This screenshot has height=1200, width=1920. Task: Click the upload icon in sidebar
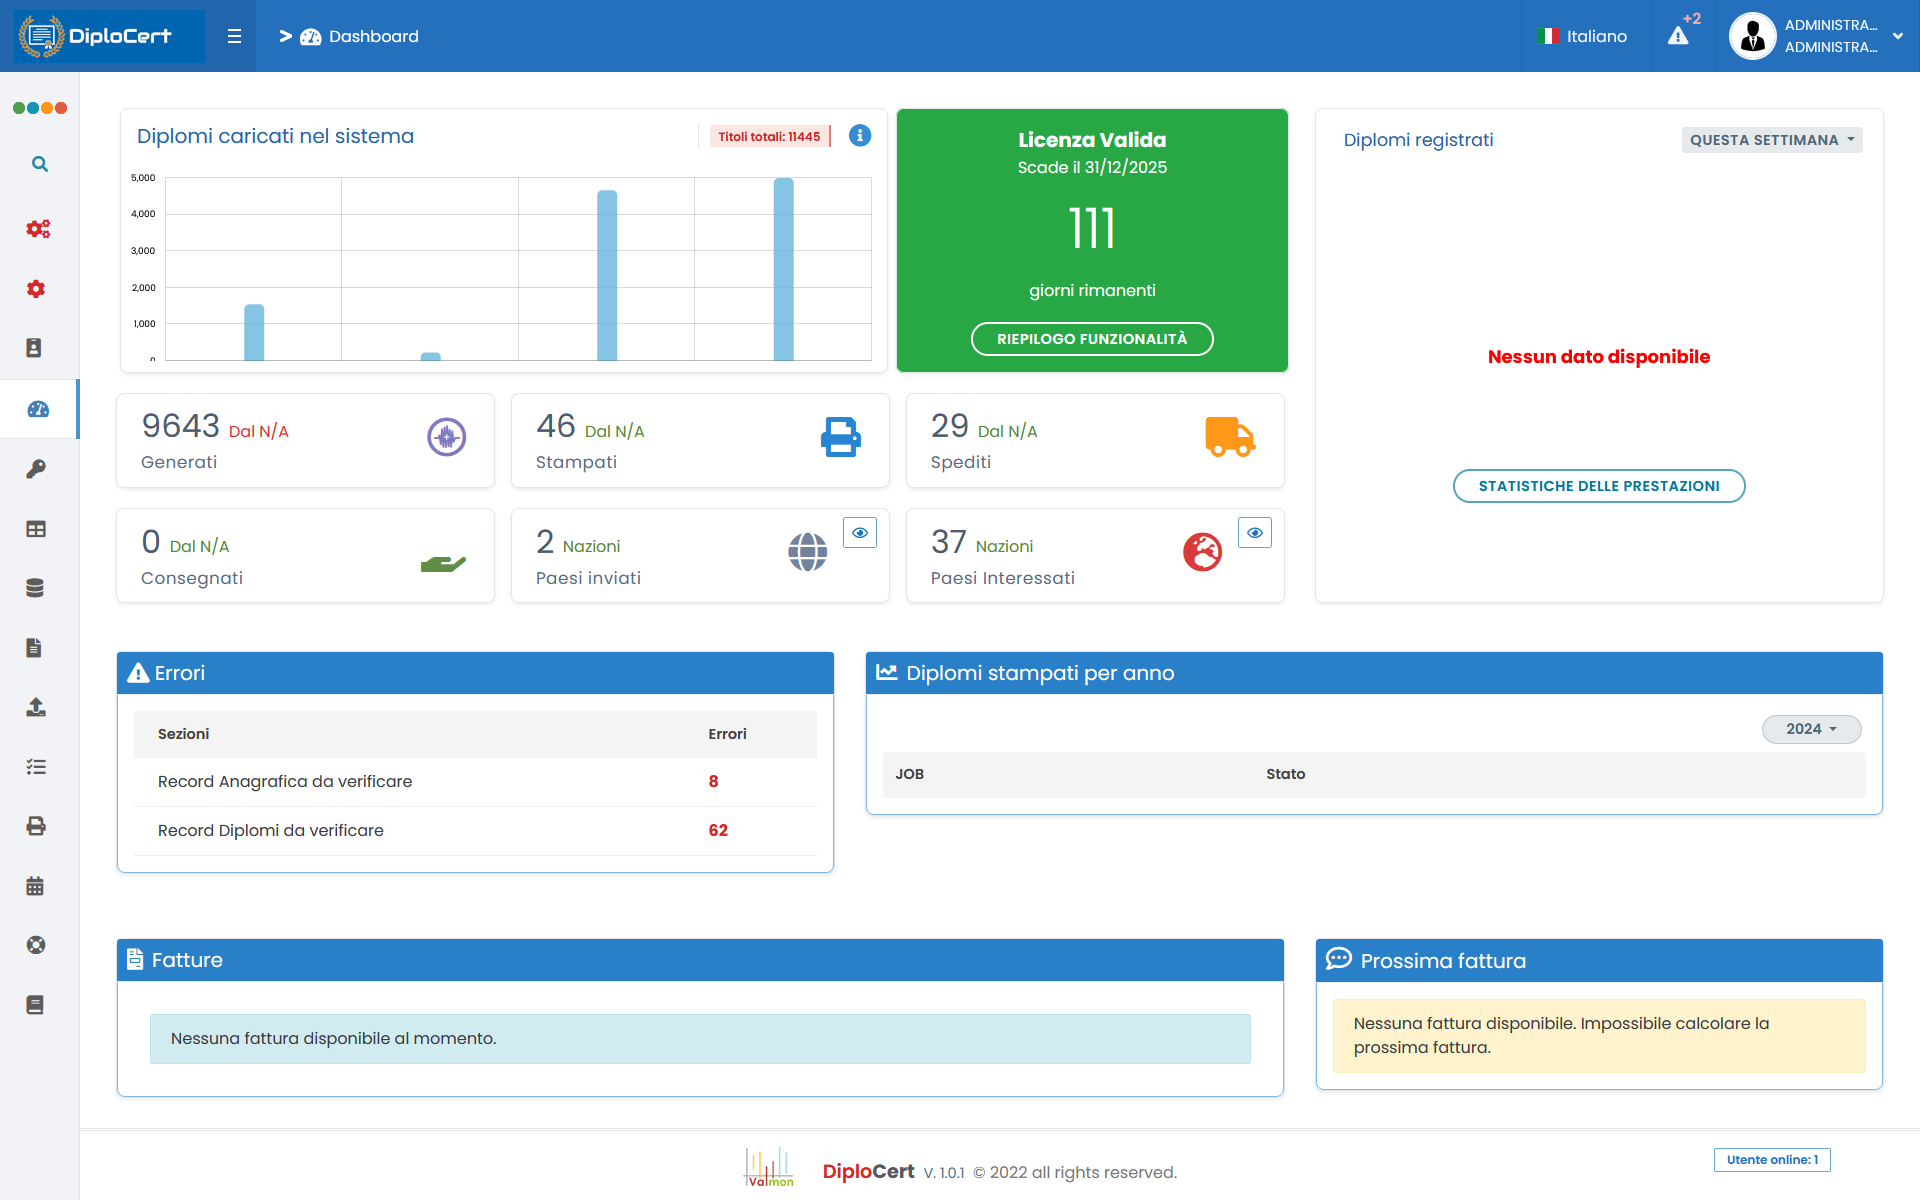click(36, 707)
